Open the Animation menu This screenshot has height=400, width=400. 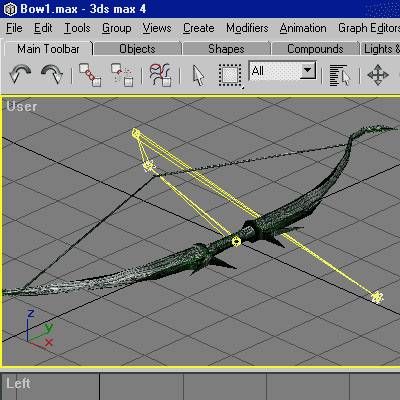click(303, 28)
